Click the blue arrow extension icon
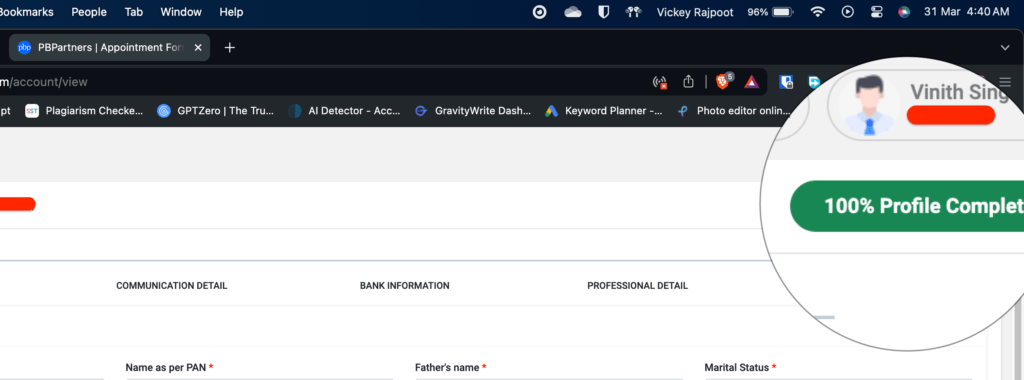 [x=814, y=82]
